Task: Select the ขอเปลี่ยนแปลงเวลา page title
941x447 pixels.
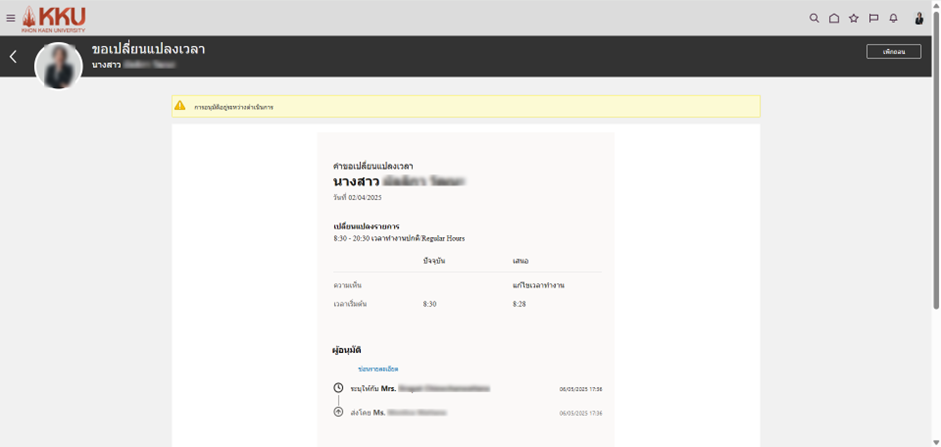Action: (148, 49)
